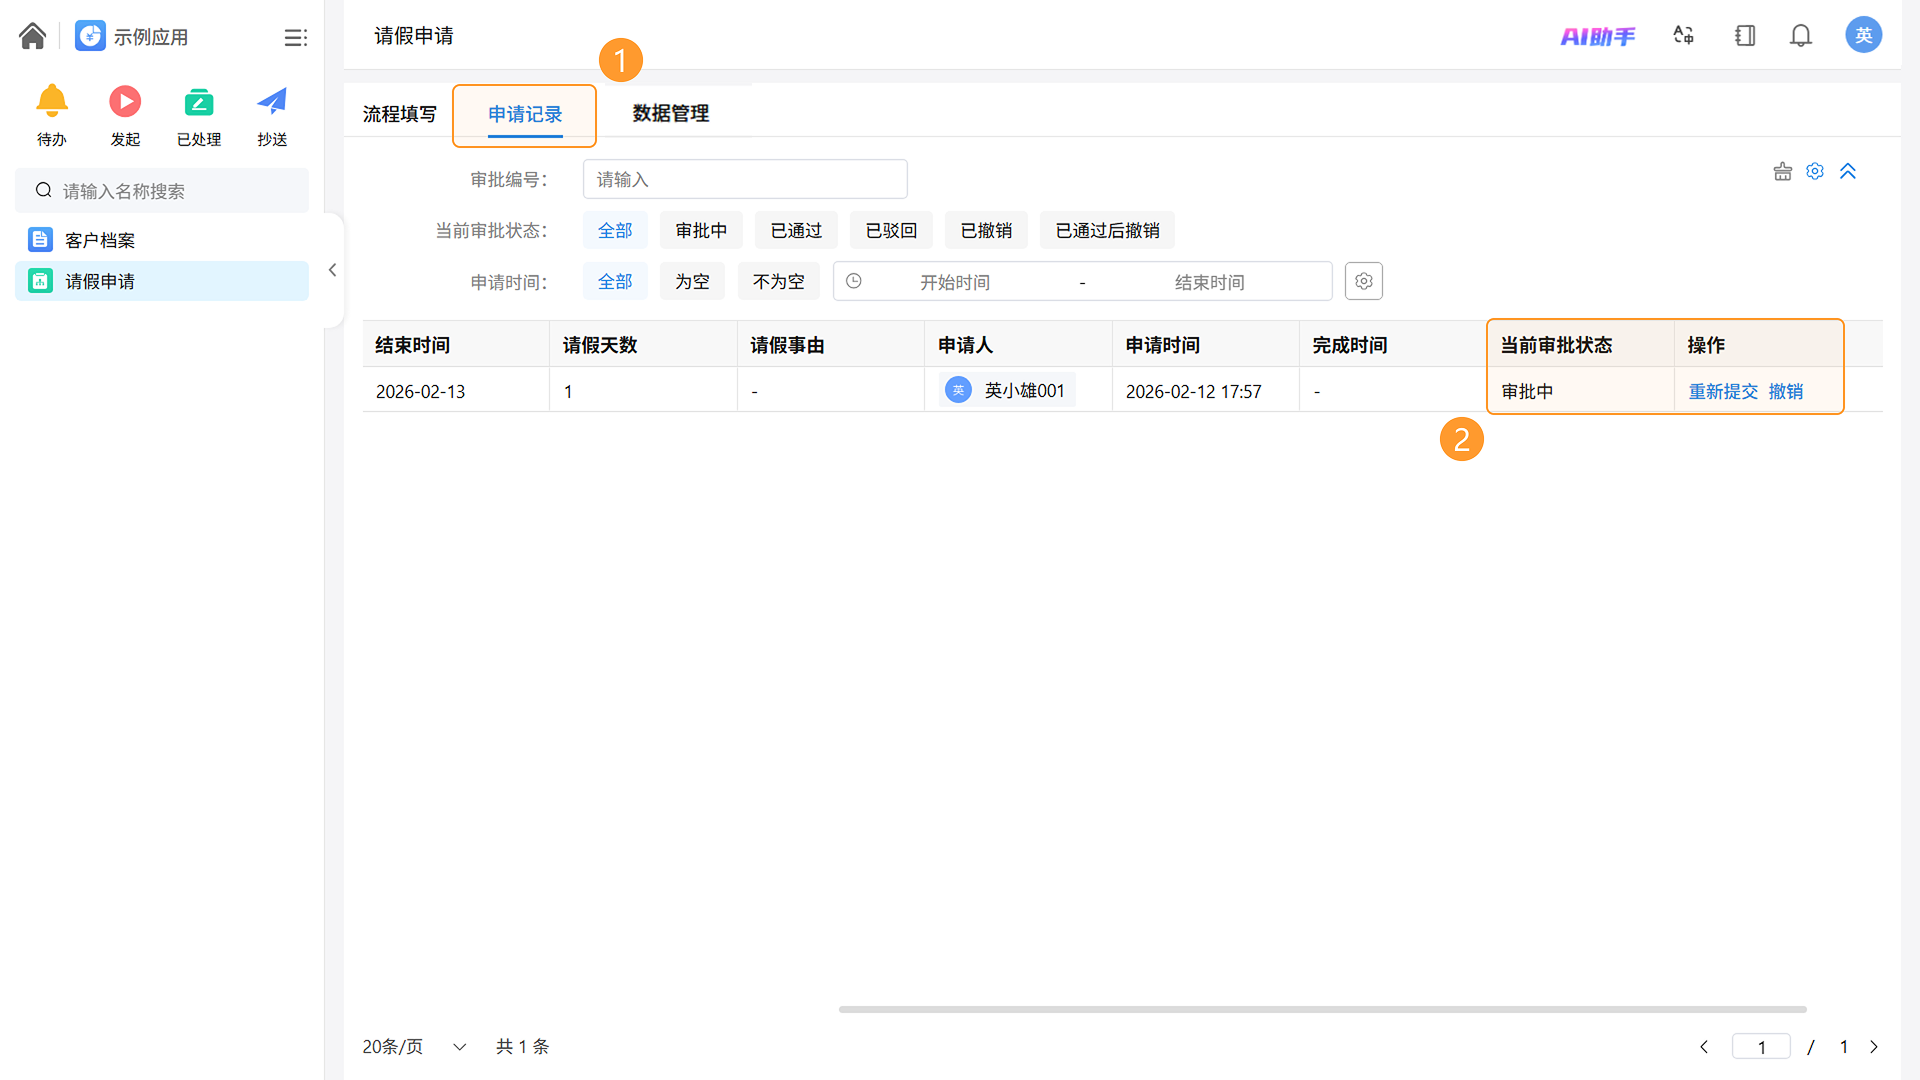
Task: Click 重新提交 link in the row
Action: point(1723,392)
